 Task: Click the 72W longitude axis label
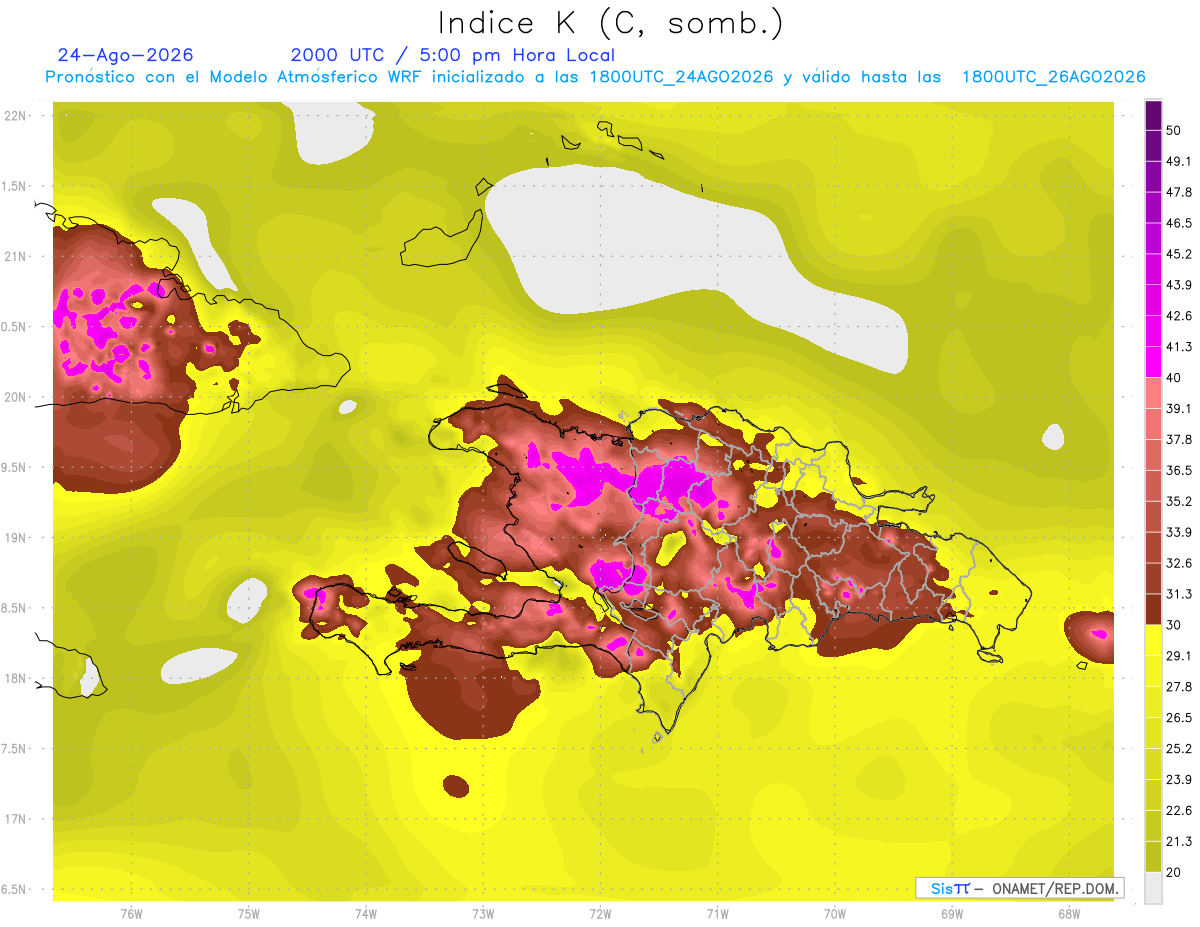pos(600,913)
